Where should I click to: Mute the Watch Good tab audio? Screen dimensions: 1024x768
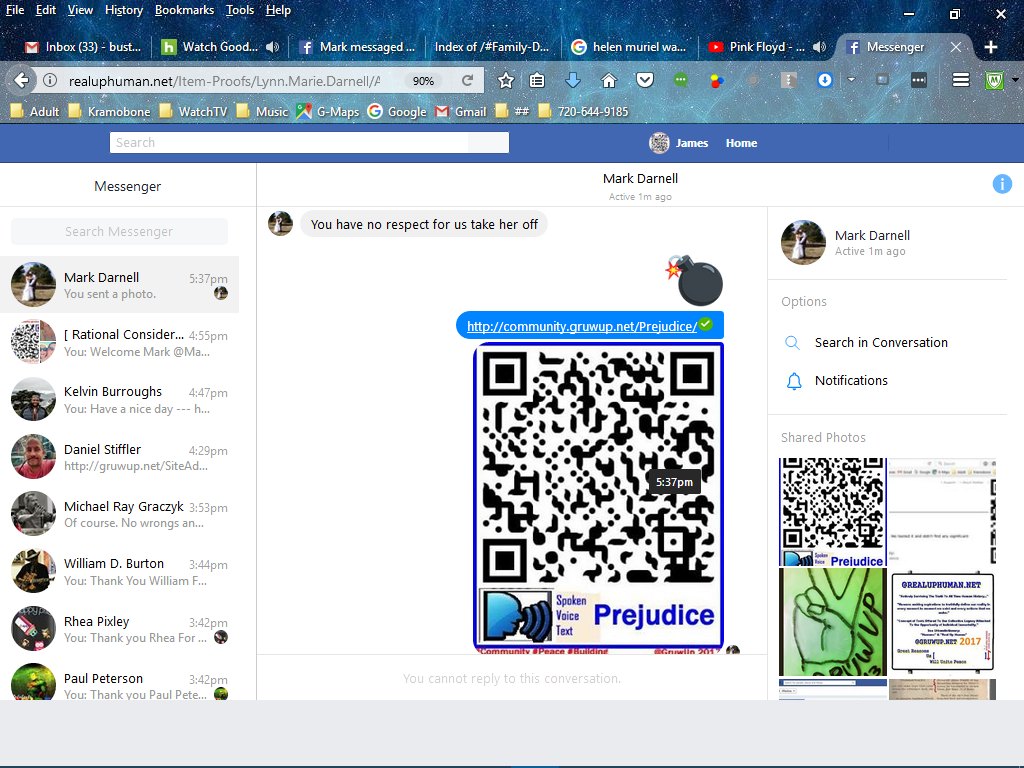click(x=273, y=47)
